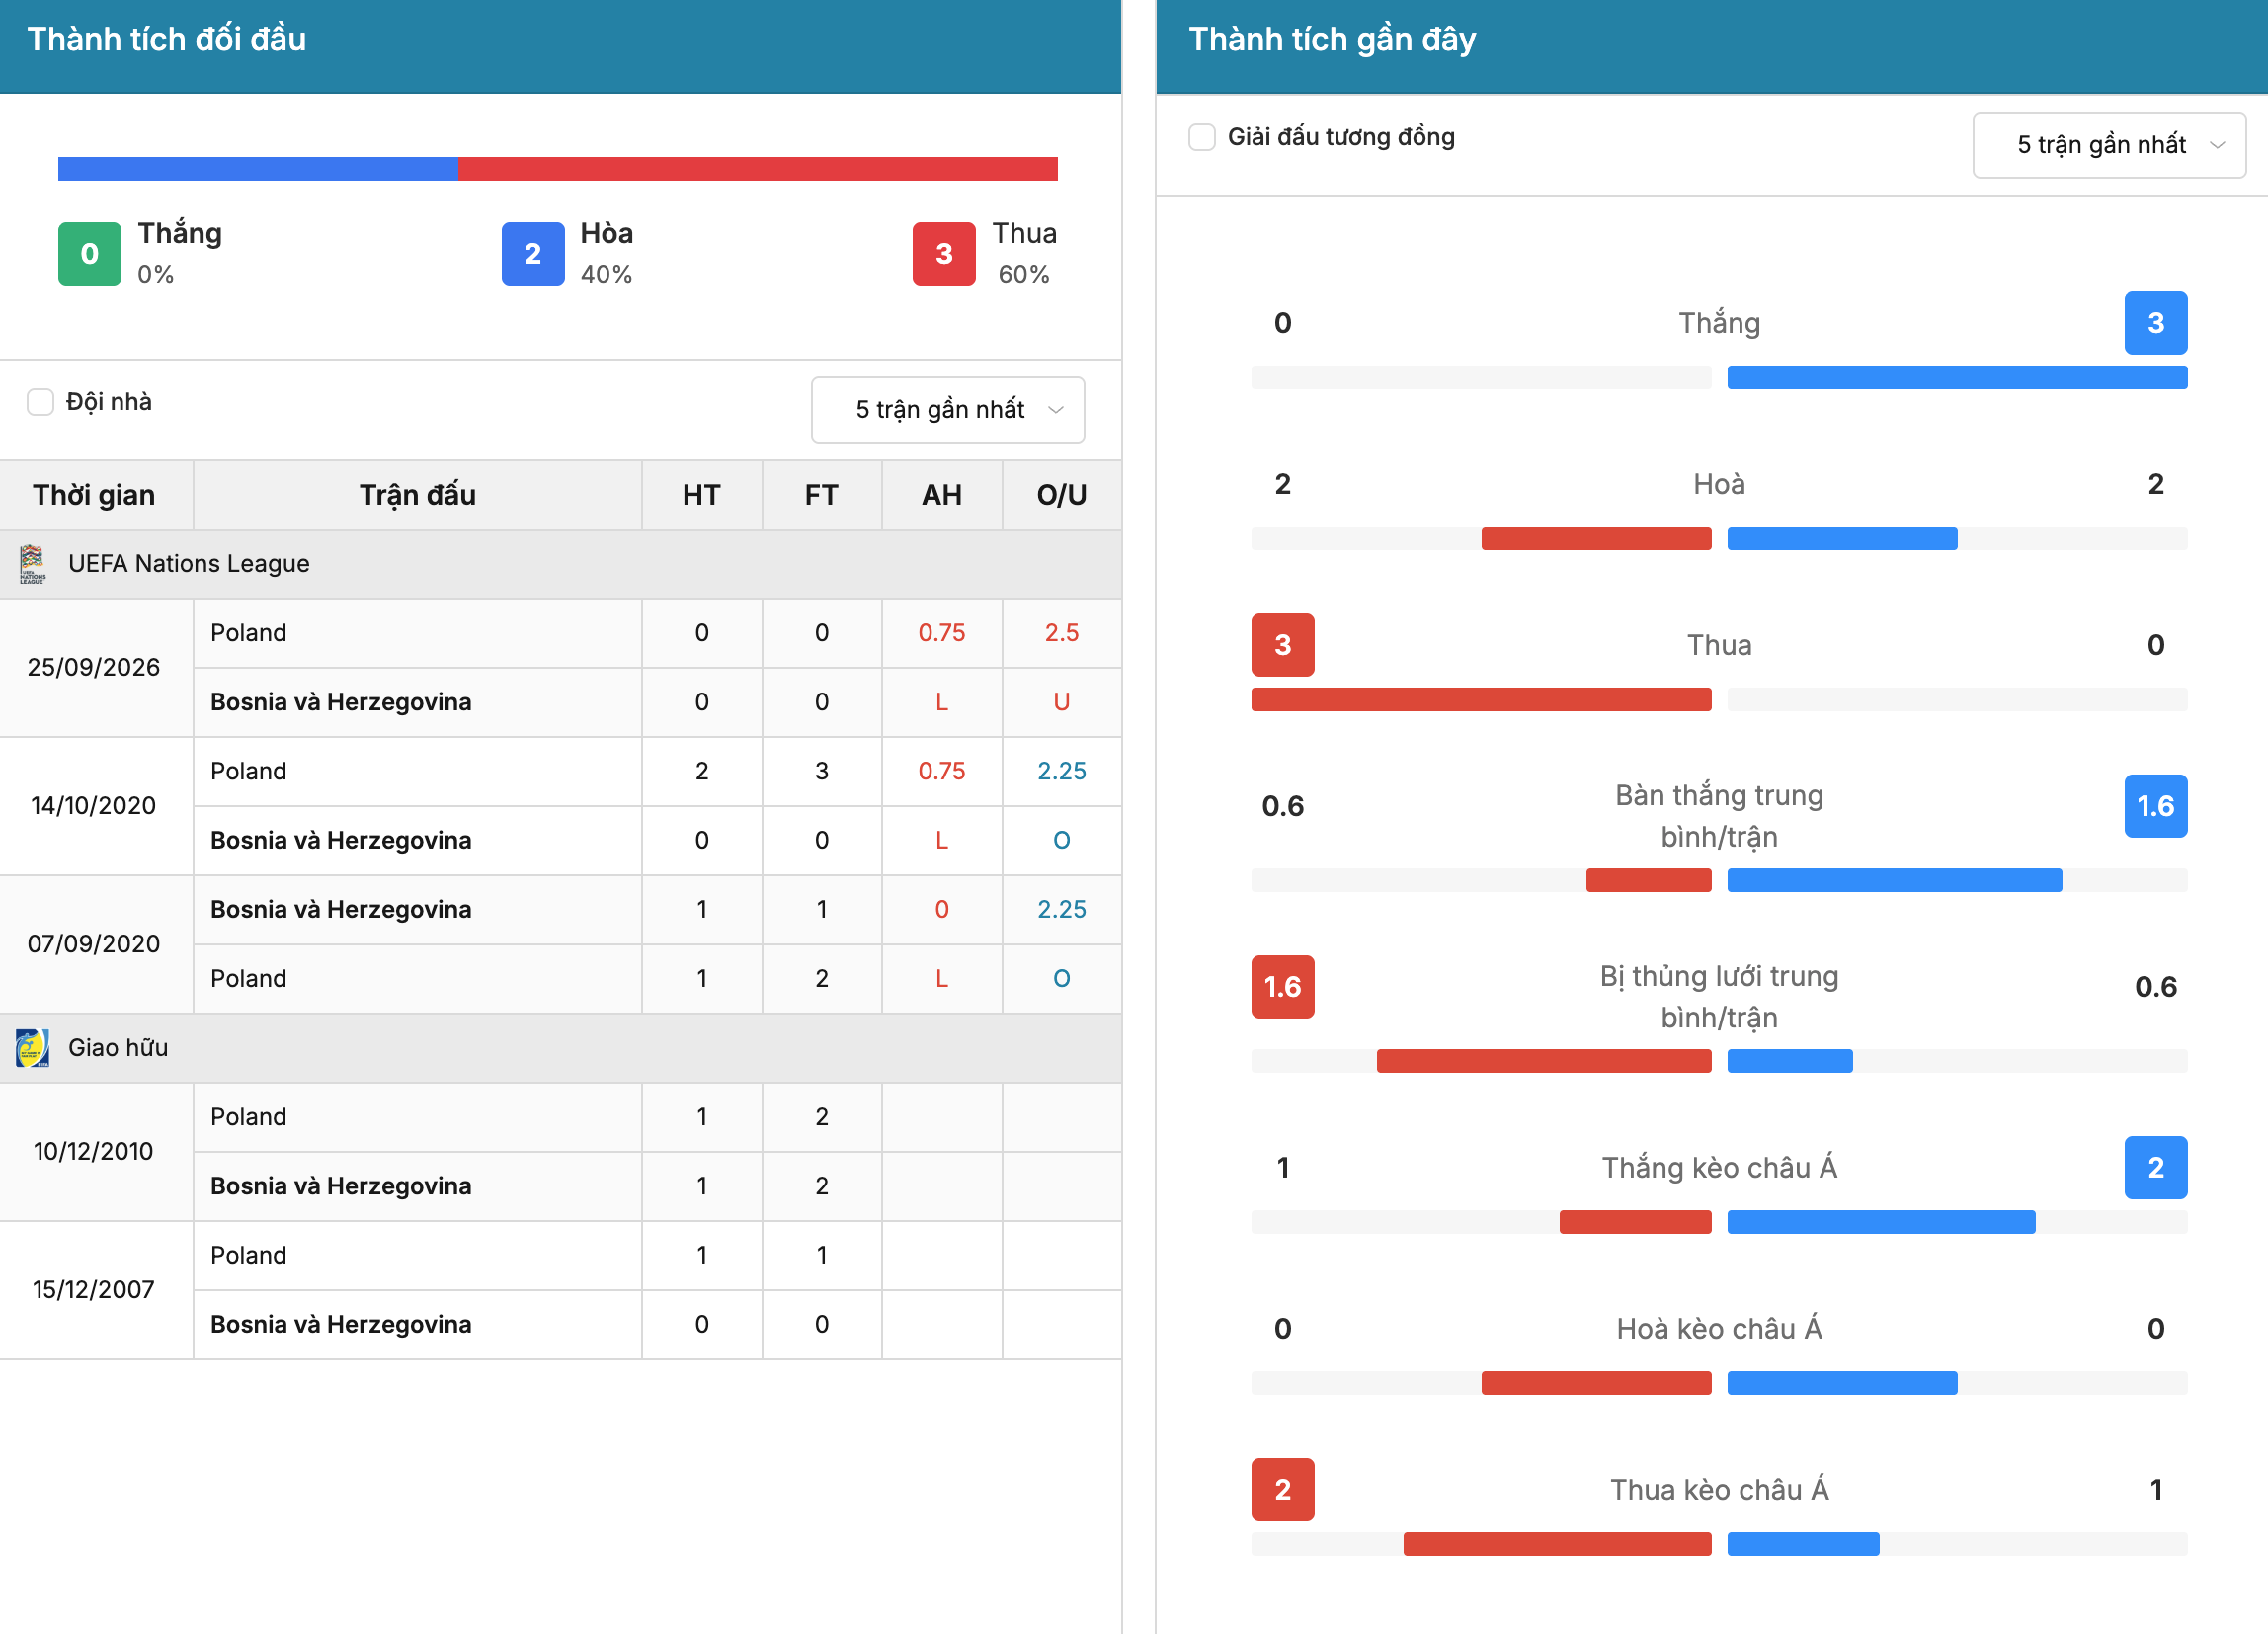Image resolution: width=2268 pixels, height=1634 pixels.
Task: Click the AH column header
Action: tap(942, 495)
